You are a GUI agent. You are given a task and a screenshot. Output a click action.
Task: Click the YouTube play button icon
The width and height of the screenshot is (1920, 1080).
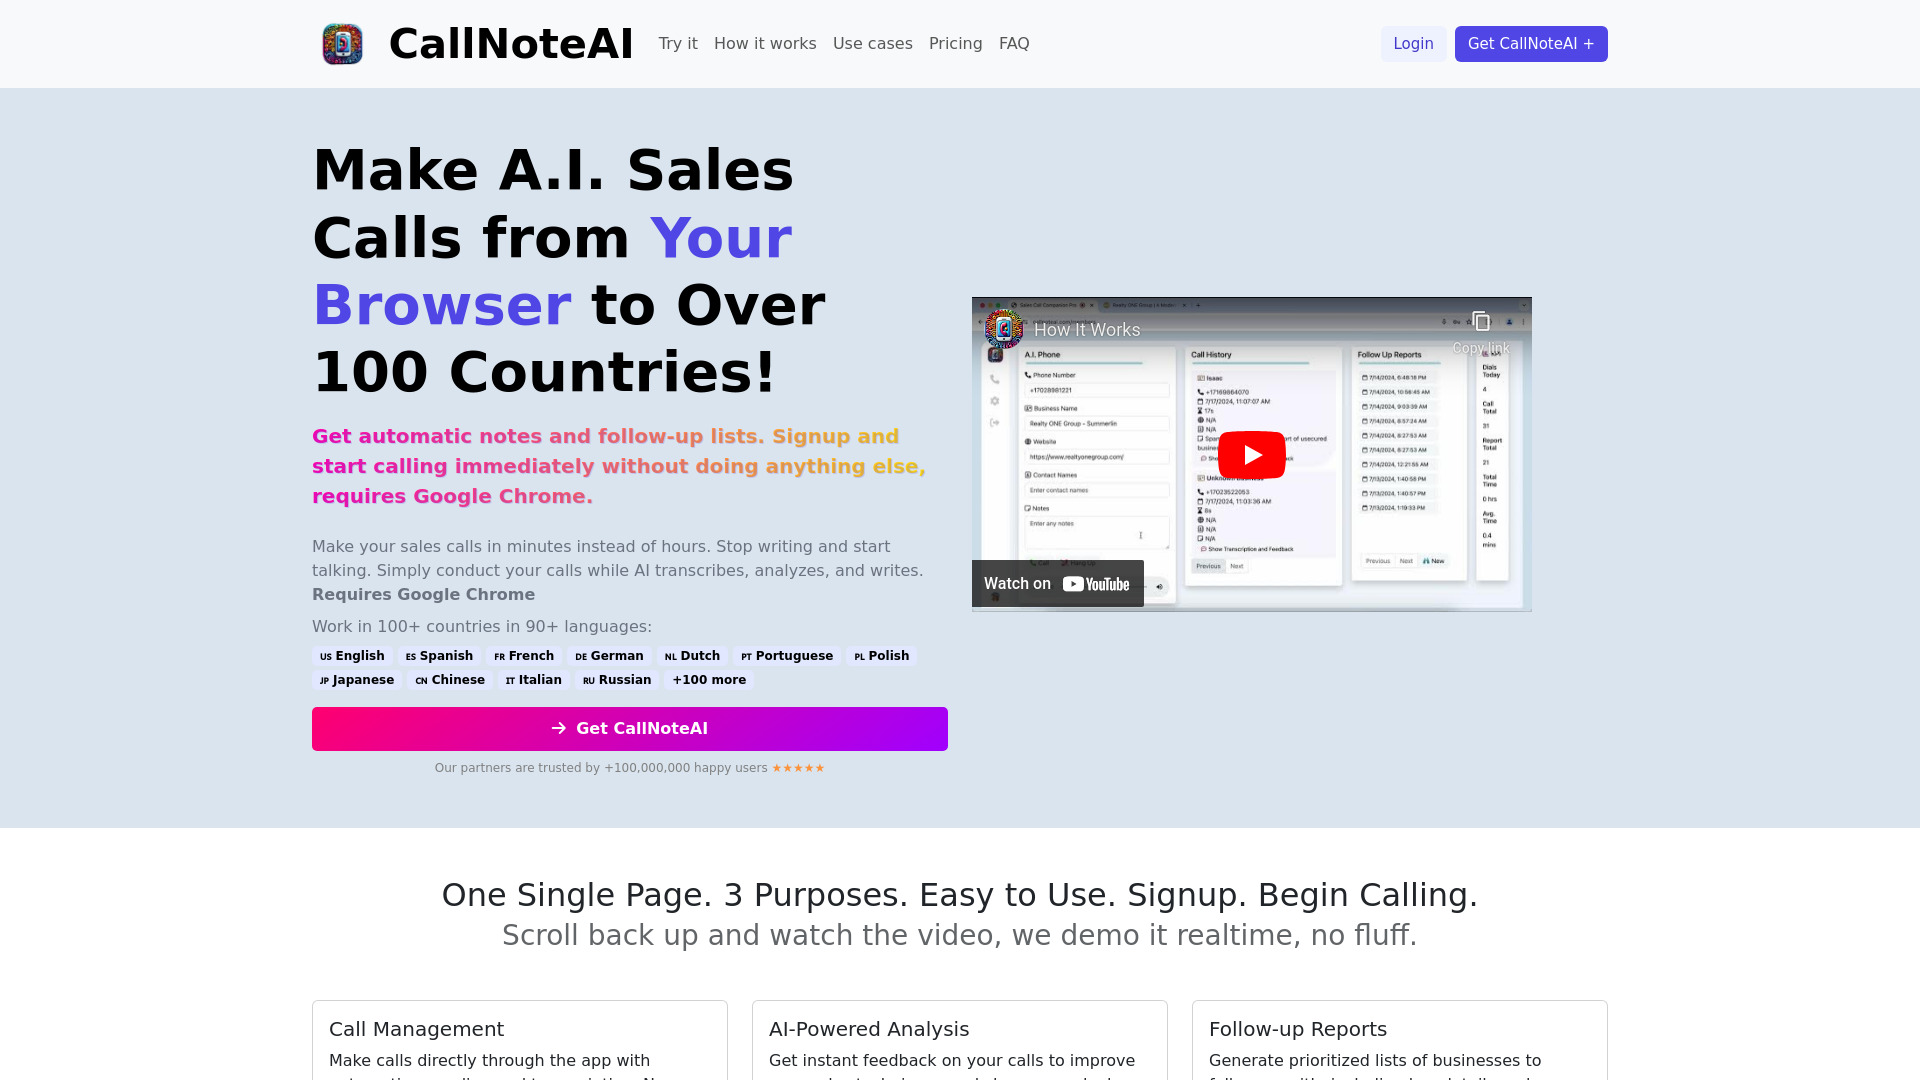tap(1251, 454)
